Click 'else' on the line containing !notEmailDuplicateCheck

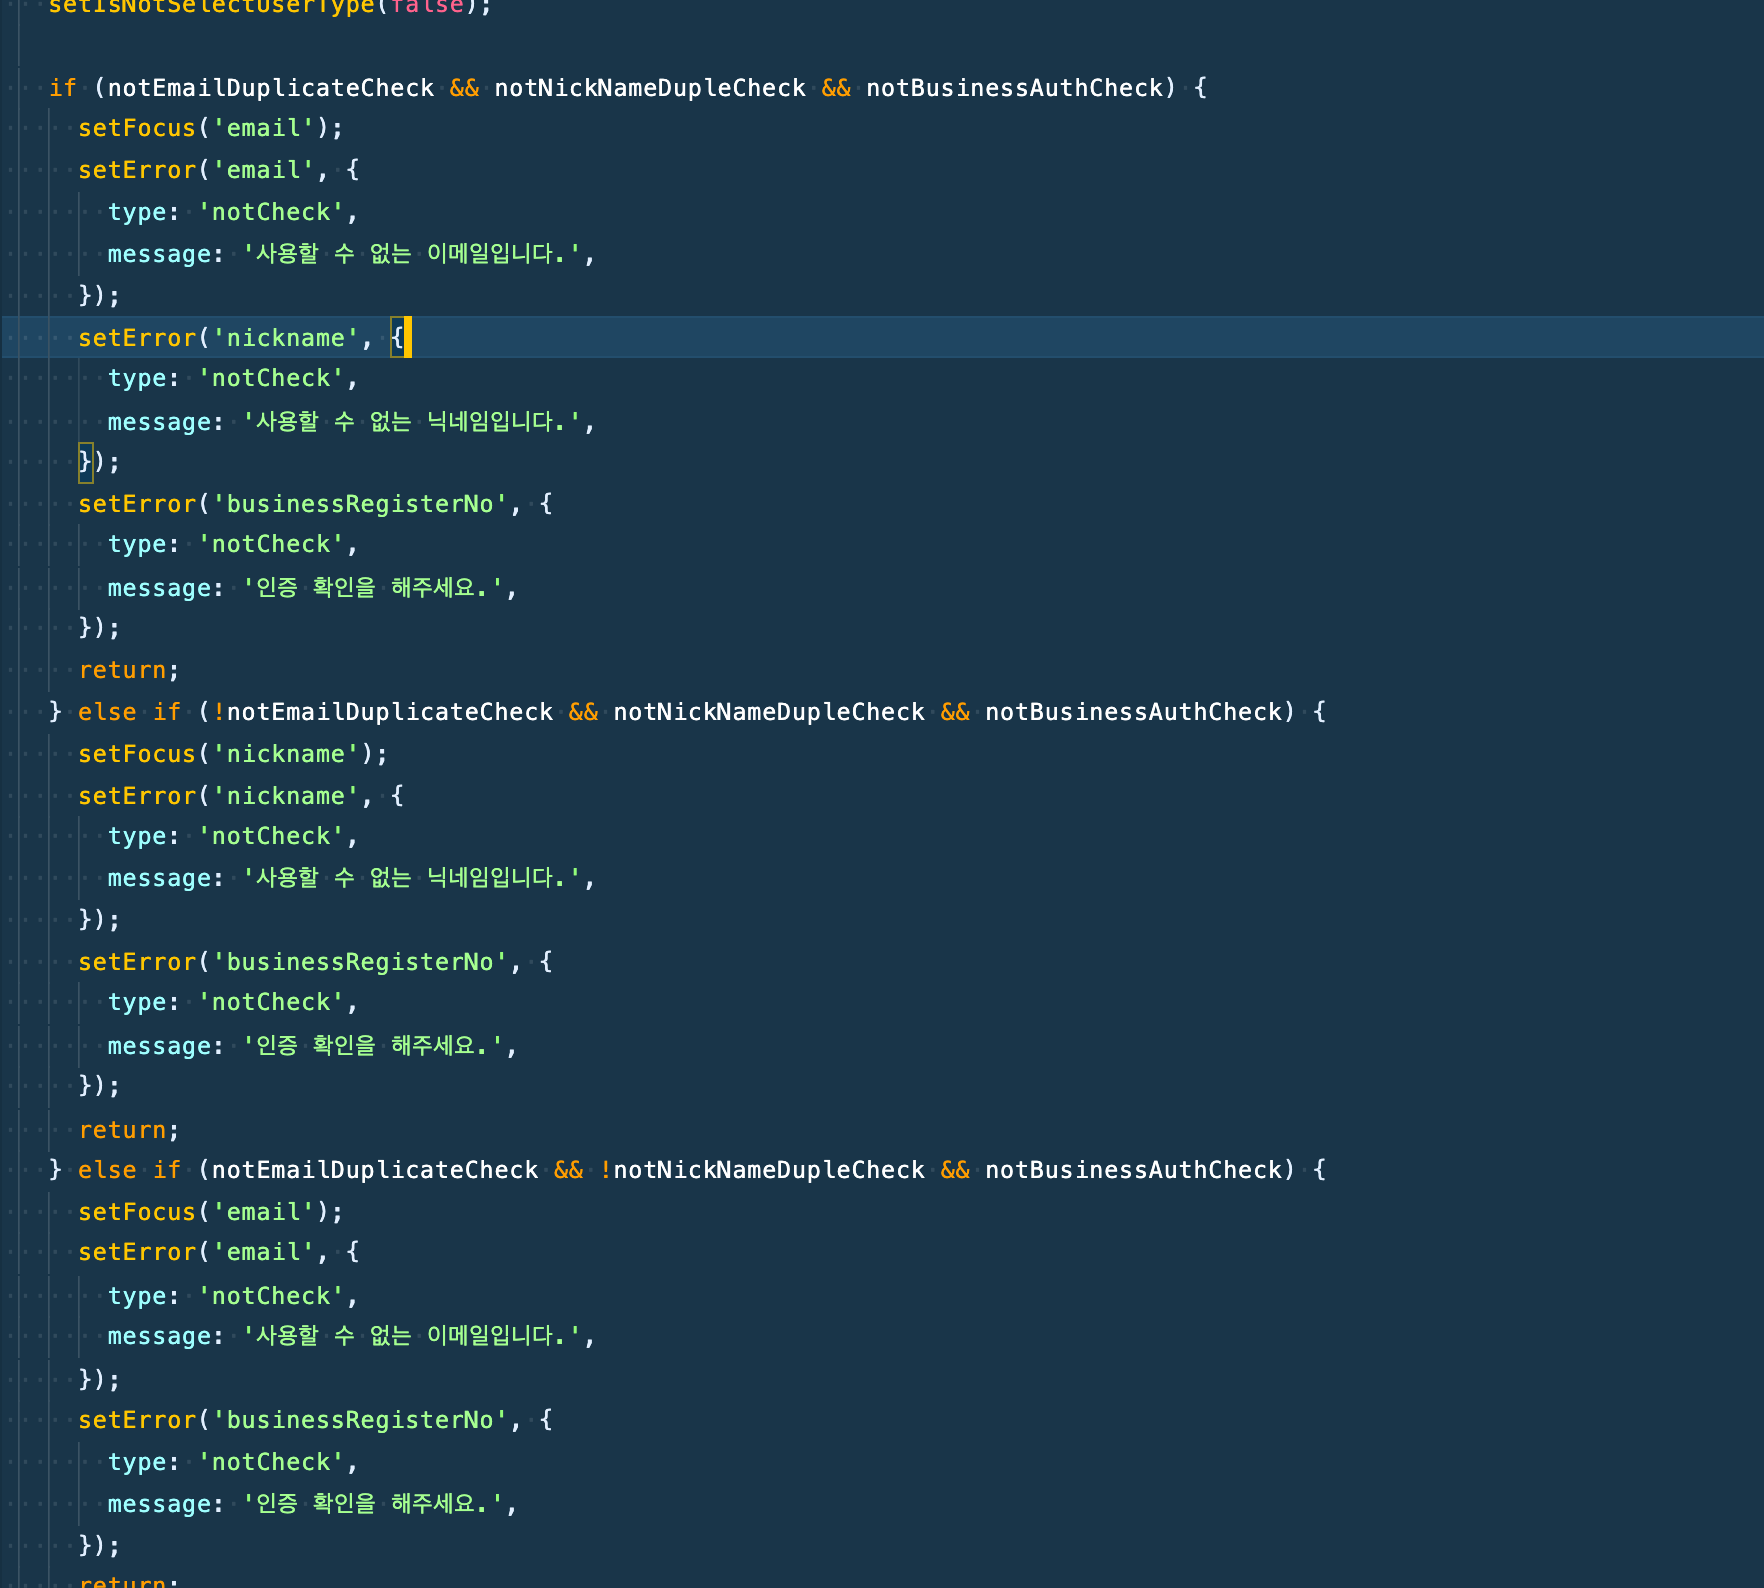(107, 712)
